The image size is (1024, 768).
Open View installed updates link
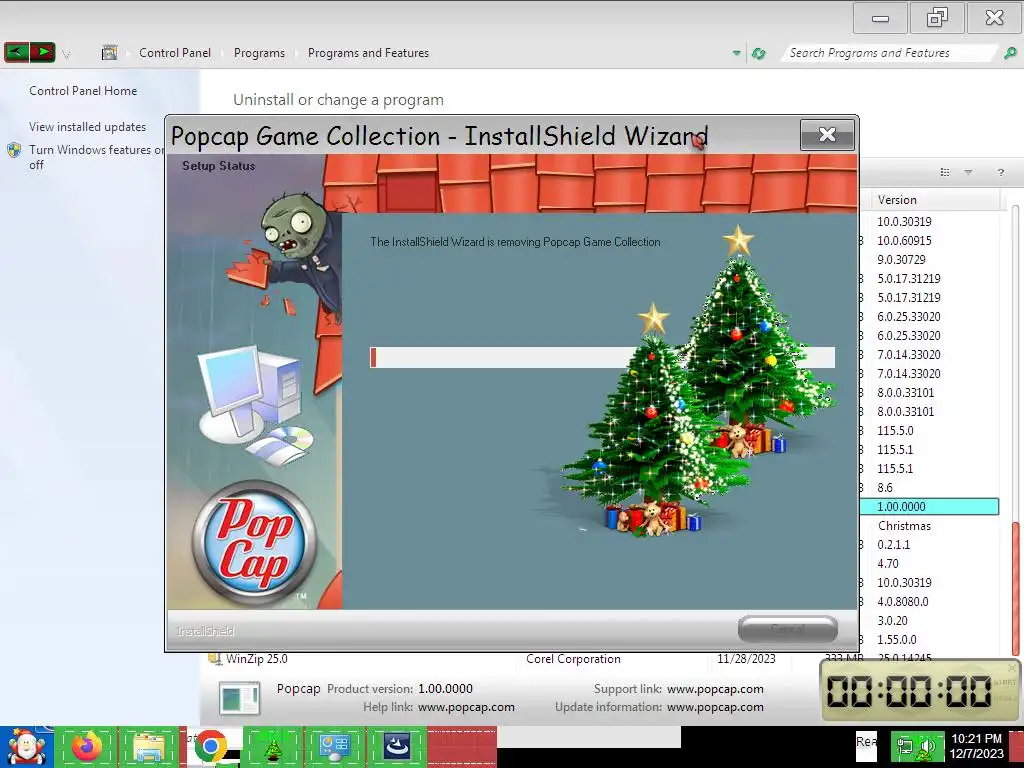pyautogui.click(x=88, y=127)
